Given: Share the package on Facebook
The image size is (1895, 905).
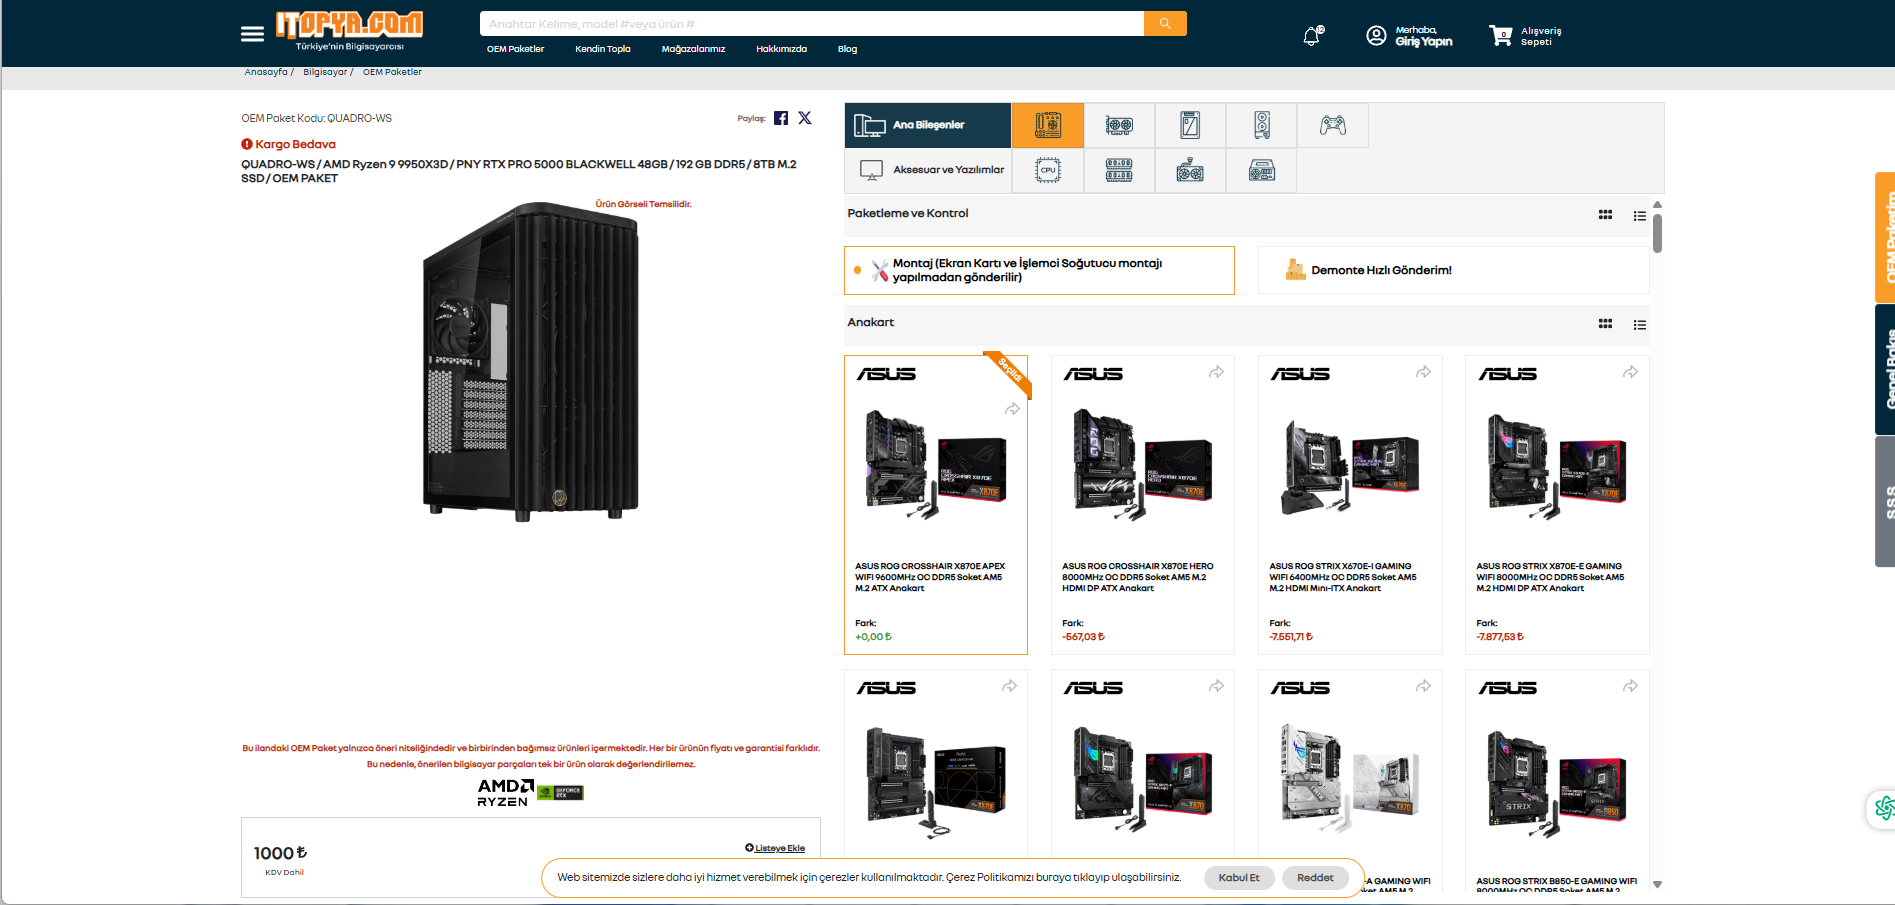Looking at the screenshot, I should (x=781, y=118).
